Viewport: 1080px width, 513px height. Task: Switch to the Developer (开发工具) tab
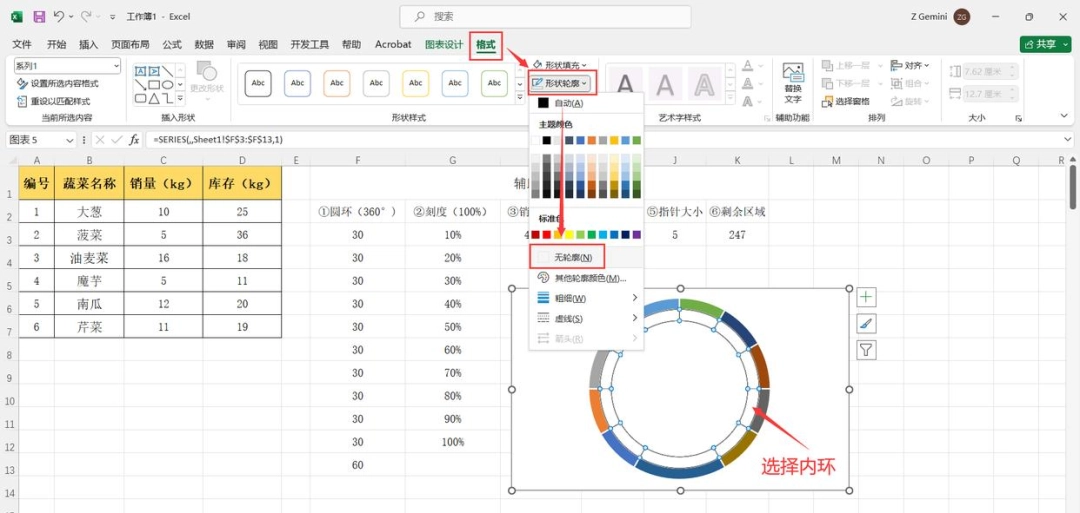pos(309,44)
